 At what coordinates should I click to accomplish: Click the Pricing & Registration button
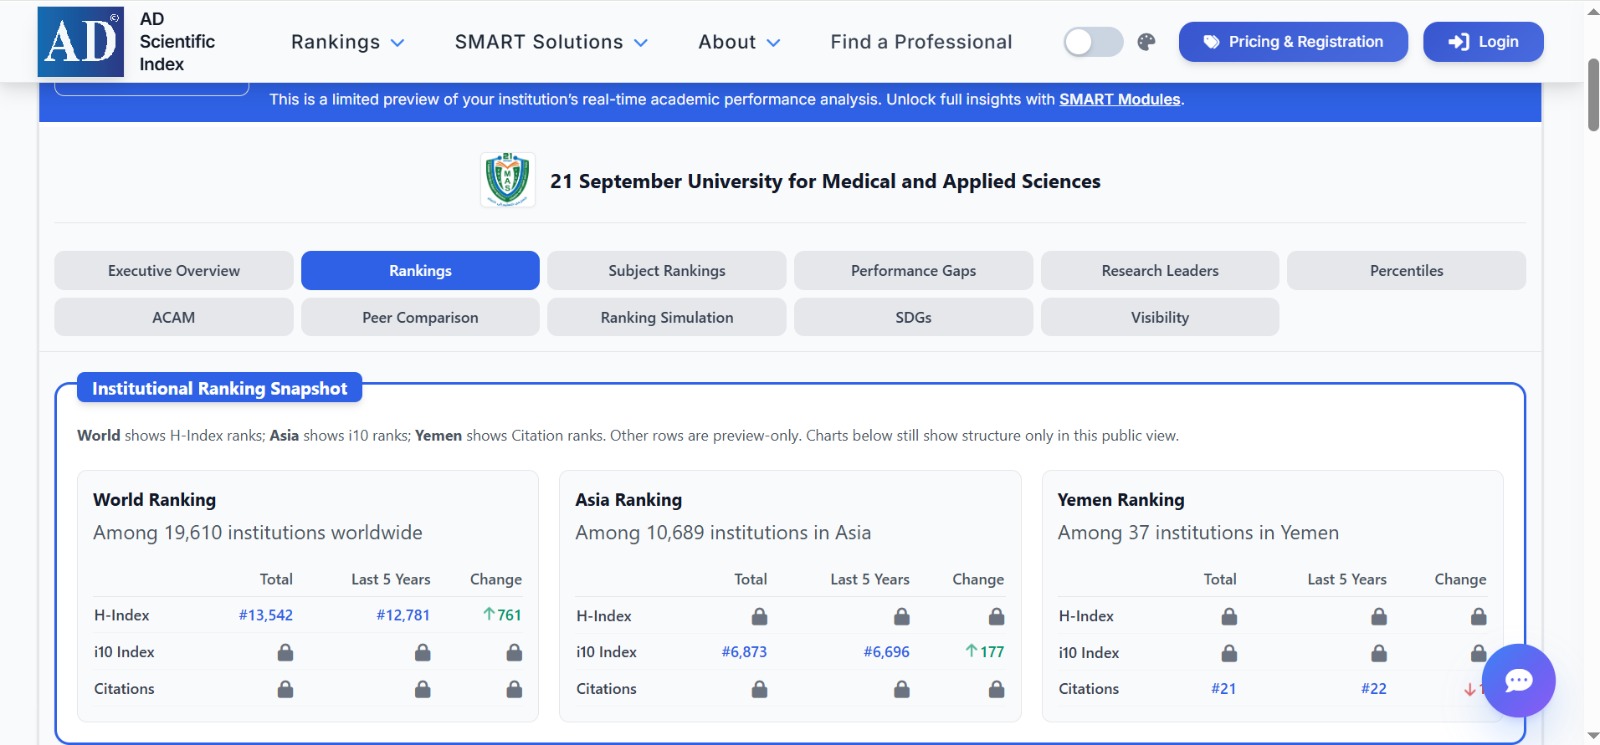click(1293, 42)
